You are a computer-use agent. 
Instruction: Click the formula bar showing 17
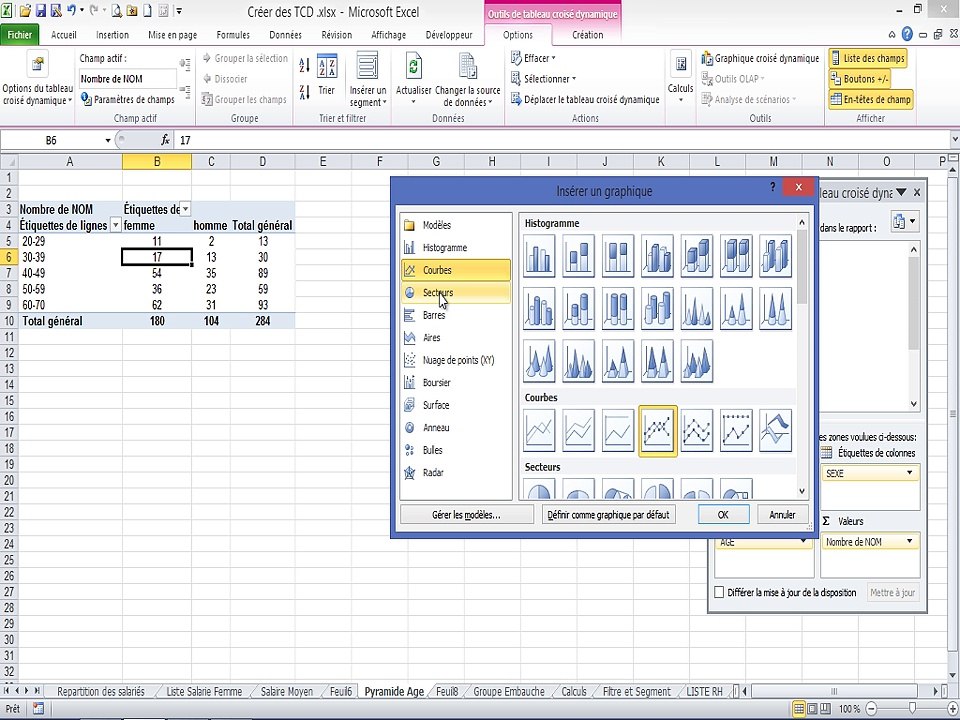click(x=563, y=140)
